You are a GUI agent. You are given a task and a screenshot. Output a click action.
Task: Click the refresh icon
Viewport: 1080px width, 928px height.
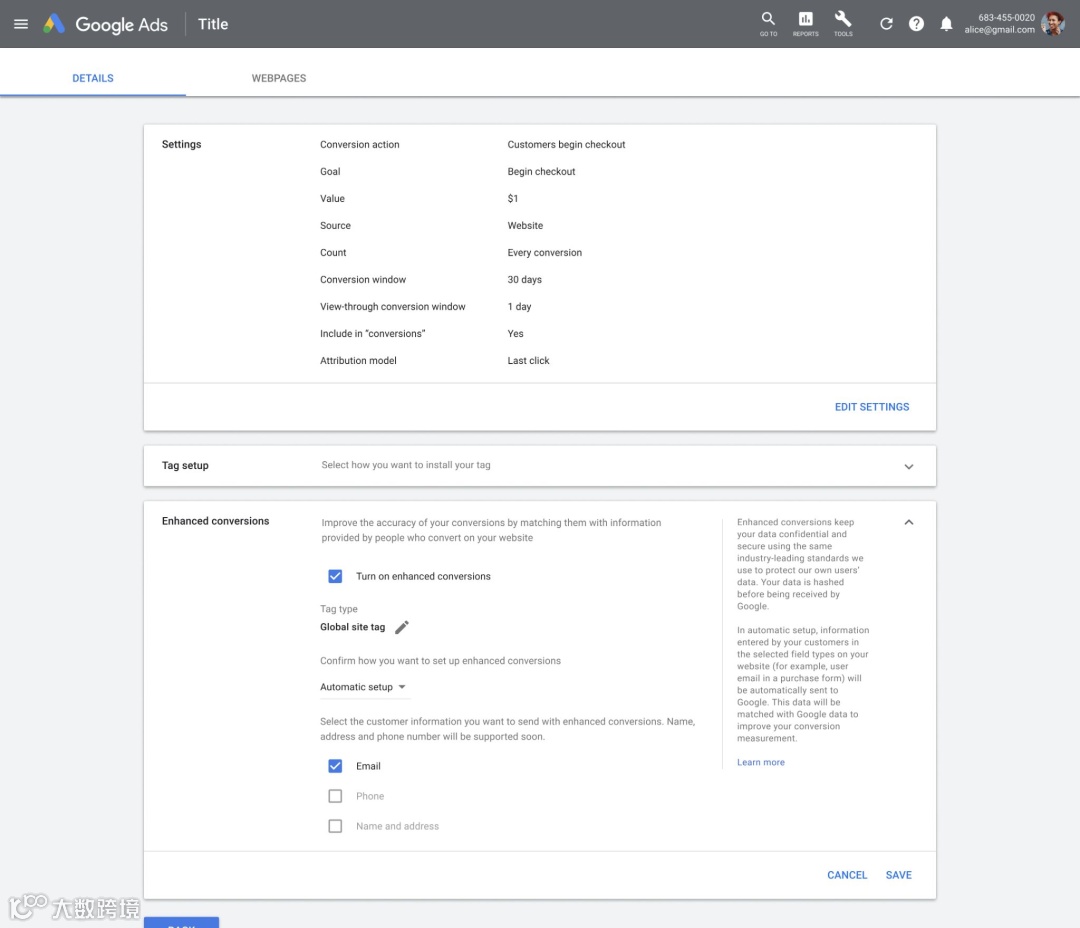(886, 24)
